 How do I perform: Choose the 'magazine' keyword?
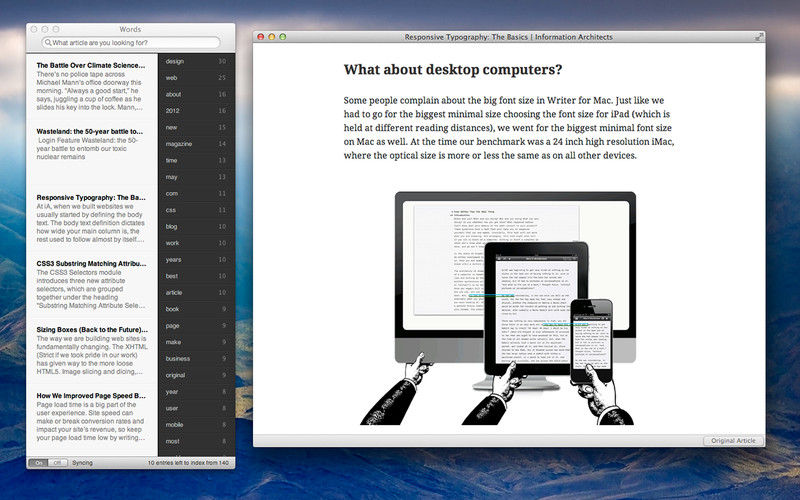tap(196, 144)
